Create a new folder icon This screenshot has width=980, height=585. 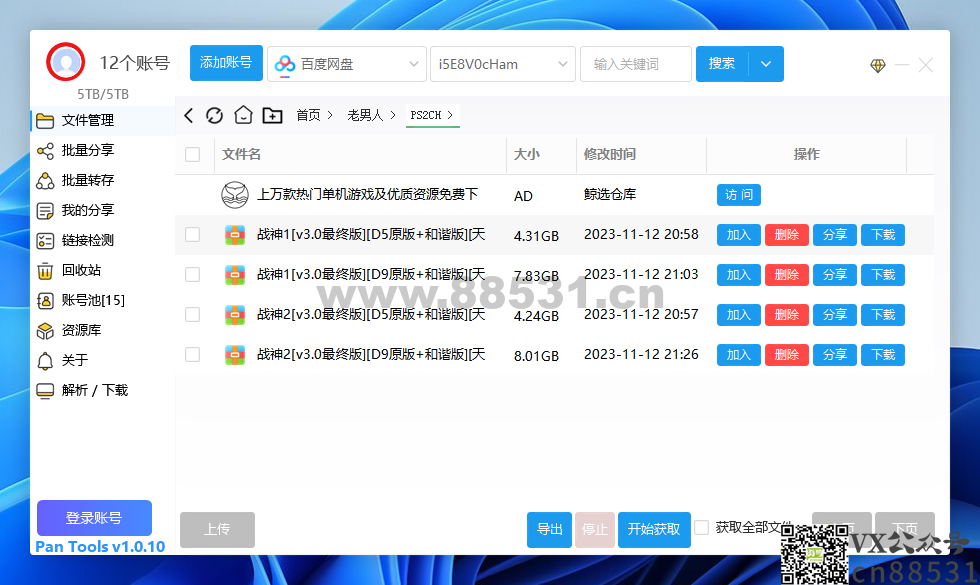tap(272, 115)
